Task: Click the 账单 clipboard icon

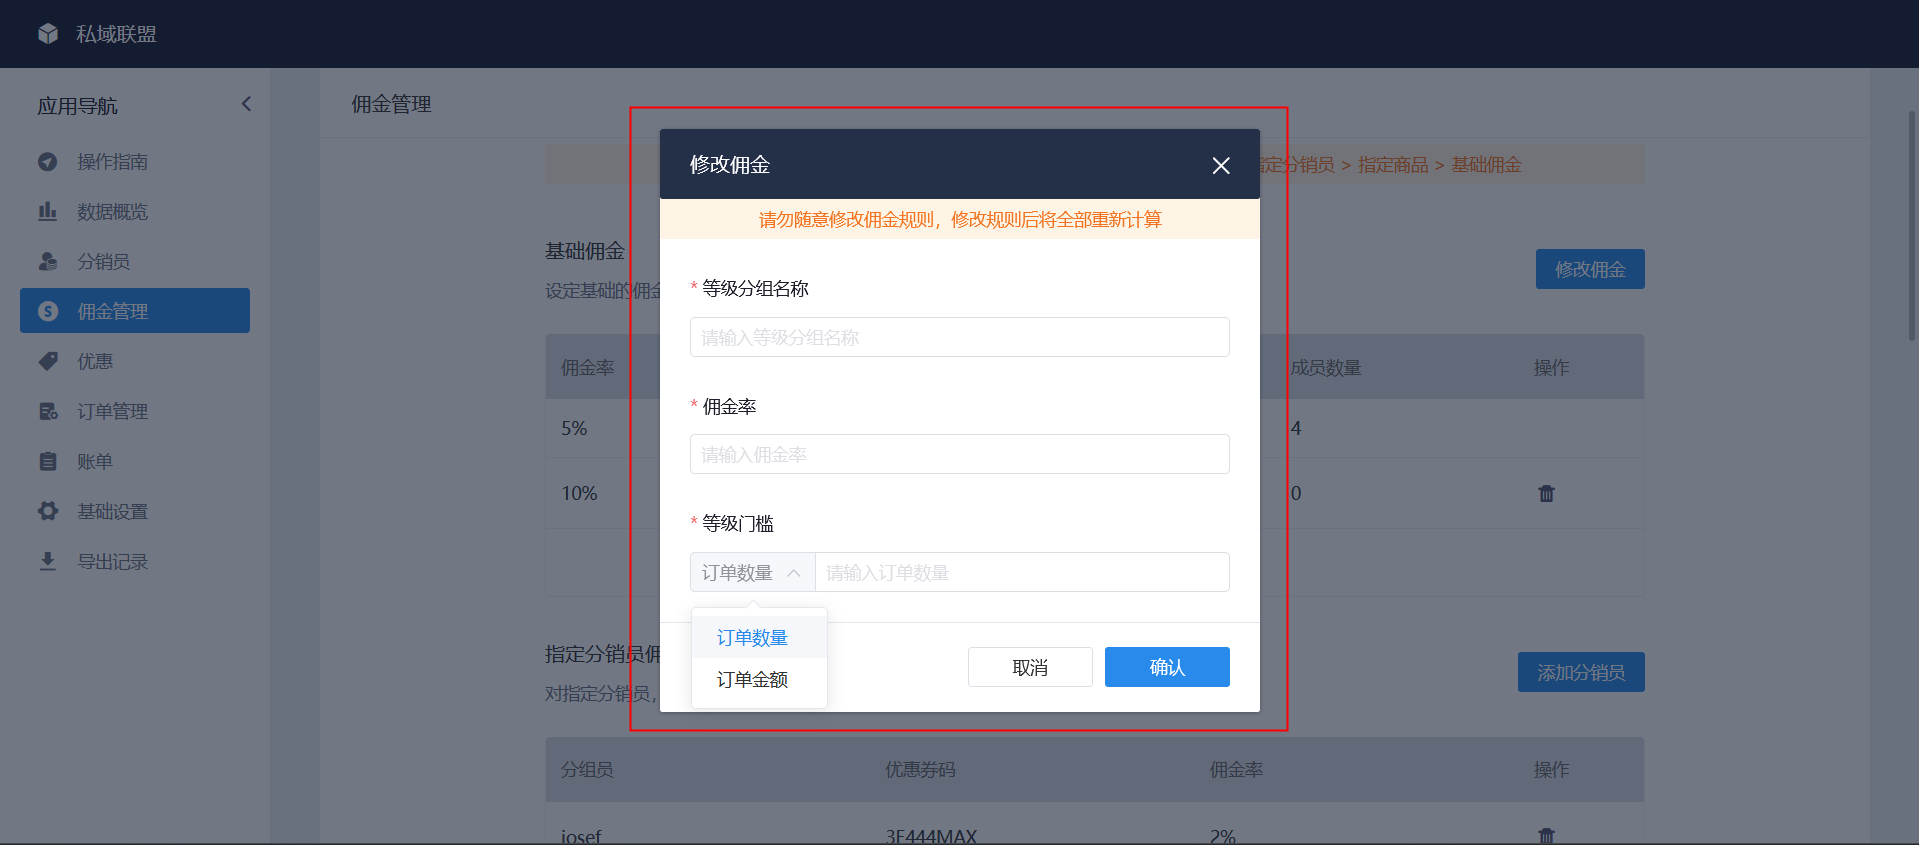Action: point(48,462)
